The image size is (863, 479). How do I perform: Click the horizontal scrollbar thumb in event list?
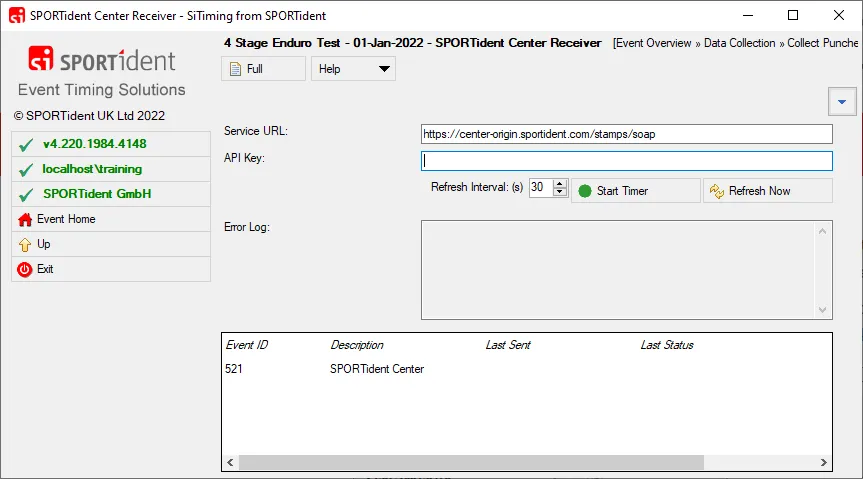point(471,462)
